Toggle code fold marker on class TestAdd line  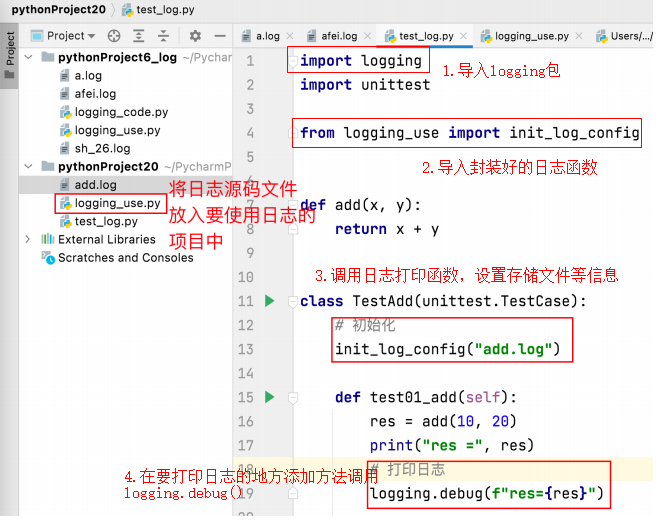point(292,301)
